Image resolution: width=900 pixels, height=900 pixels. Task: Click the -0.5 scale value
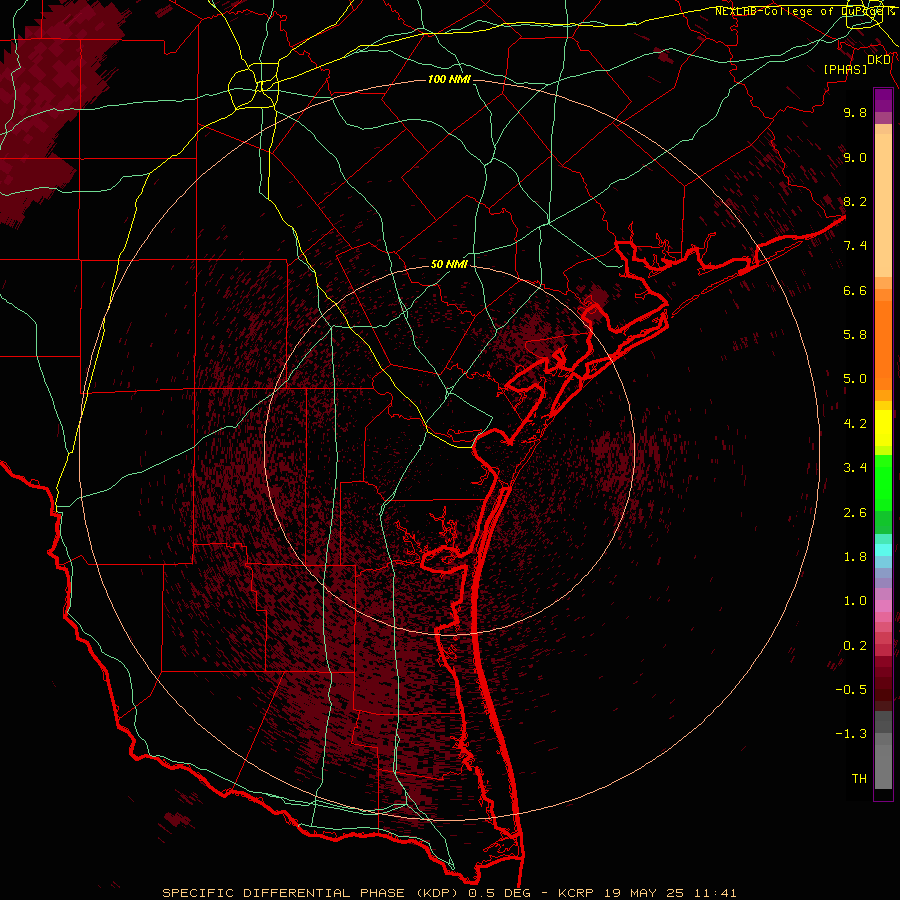[851, 690]
